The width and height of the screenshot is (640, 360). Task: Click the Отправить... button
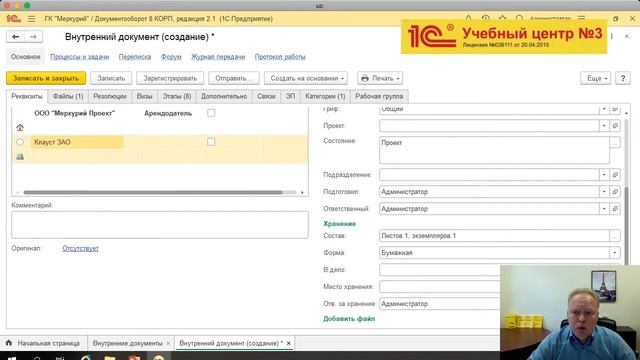click(x=233, y=78)
